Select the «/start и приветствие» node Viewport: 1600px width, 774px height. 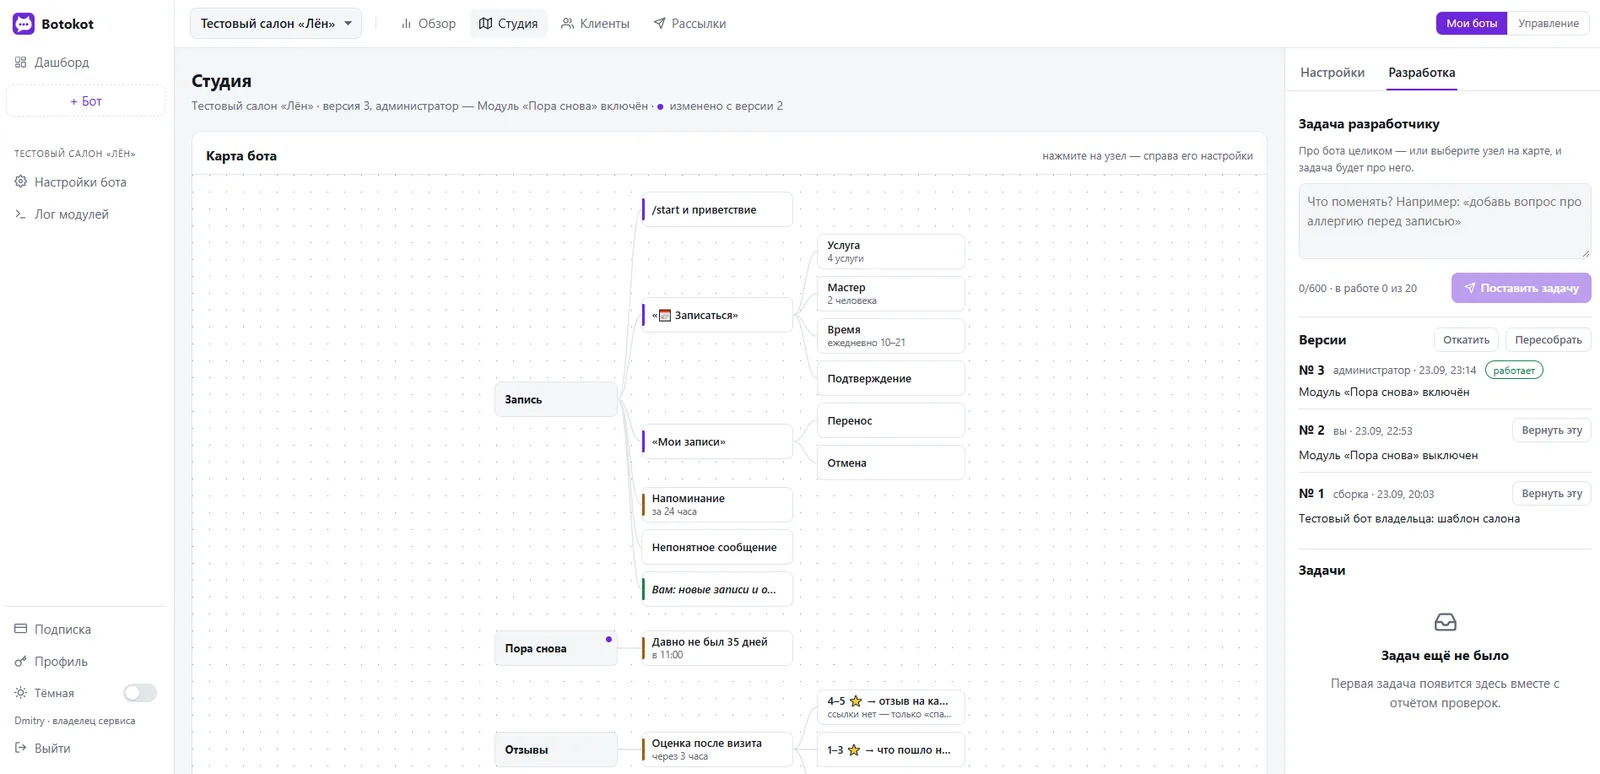coord(717,210)
